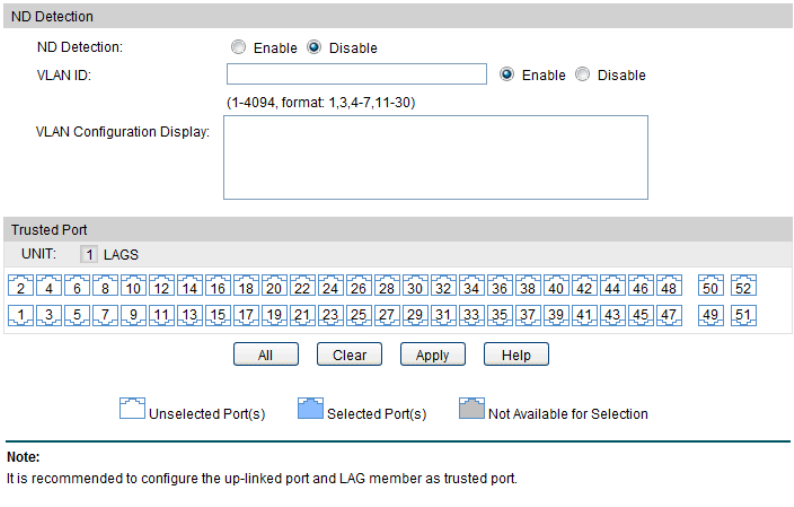Select port 36 icon
Screen dimensions: 794x507
[500, 286]
